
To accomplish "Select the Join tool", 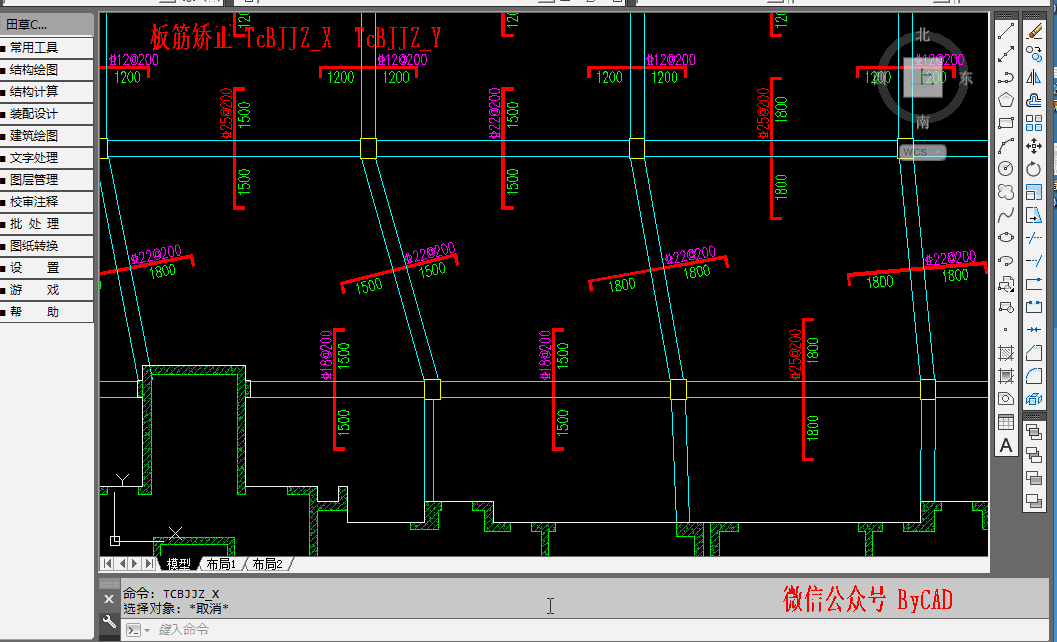I will click(x=1034, y=330).
